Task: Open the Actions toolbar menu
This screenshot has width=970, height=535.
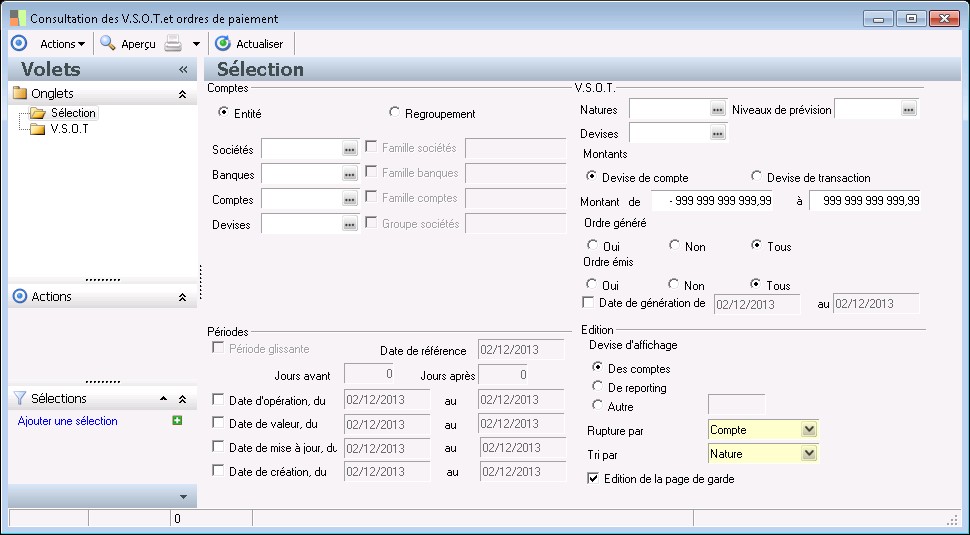Action: point(62,44)
